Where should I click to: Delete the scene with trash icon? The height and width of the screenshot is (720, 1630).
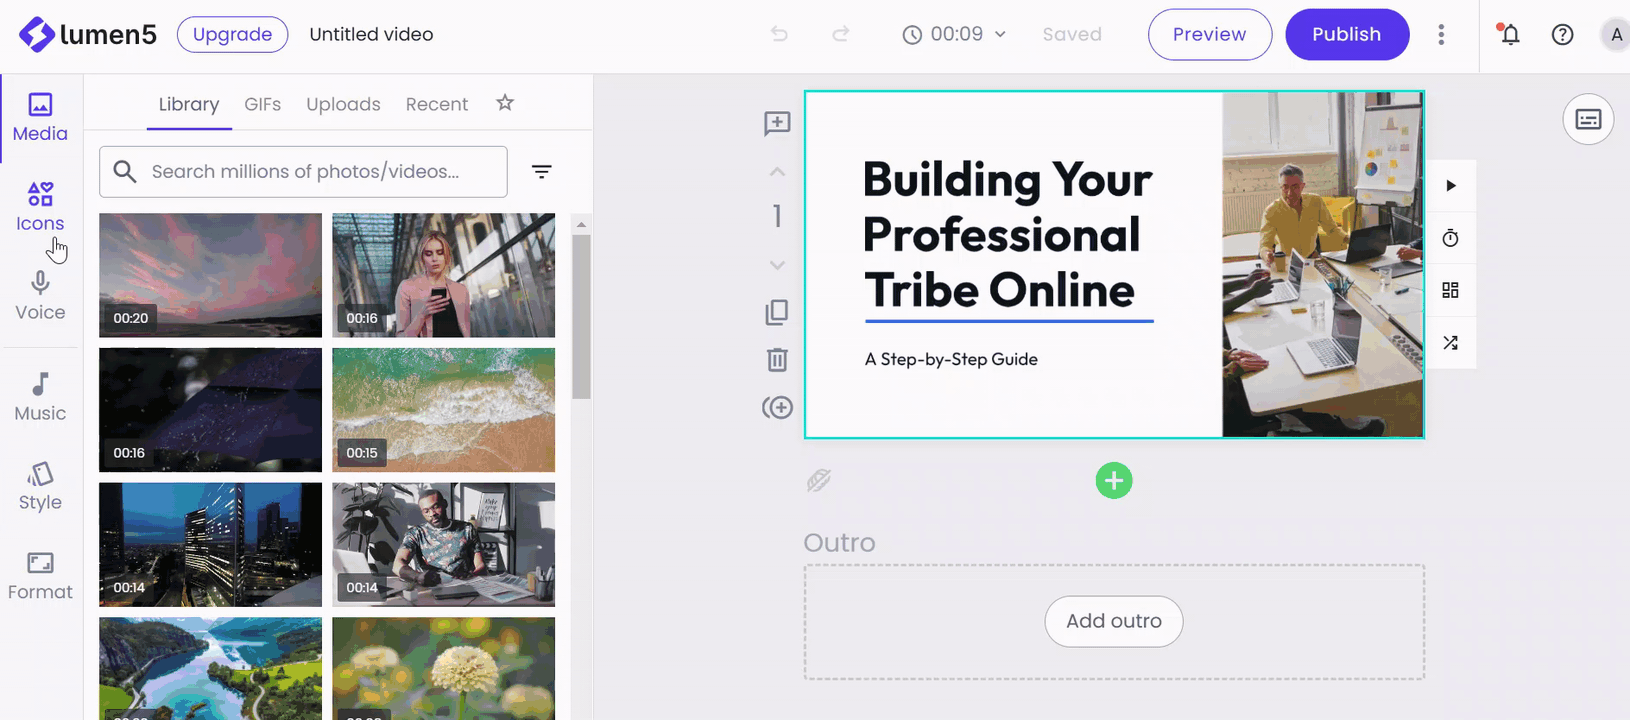[777, 360]
